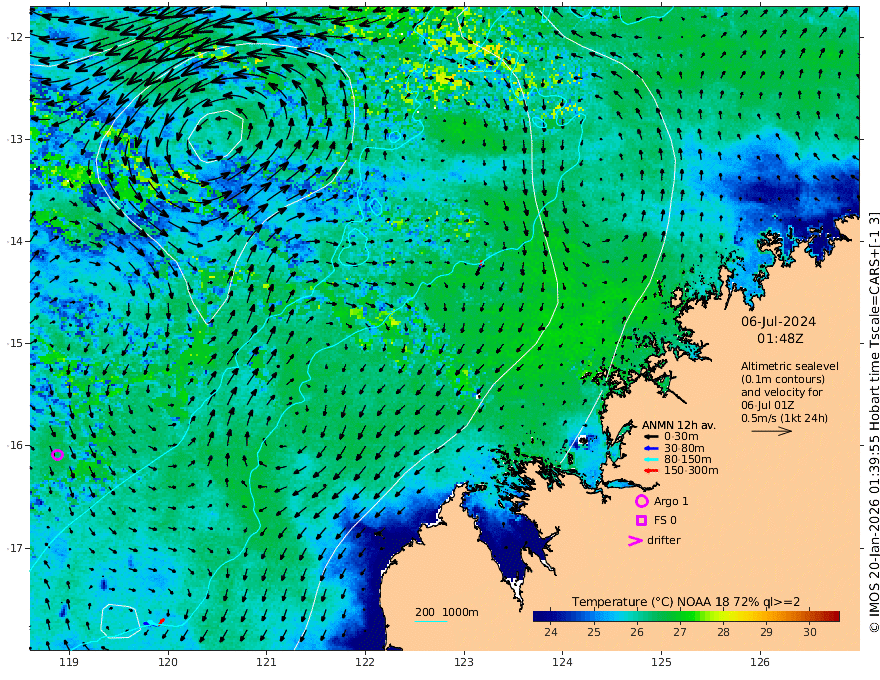Click the FS 0 legend square icon

coord(641,520)
